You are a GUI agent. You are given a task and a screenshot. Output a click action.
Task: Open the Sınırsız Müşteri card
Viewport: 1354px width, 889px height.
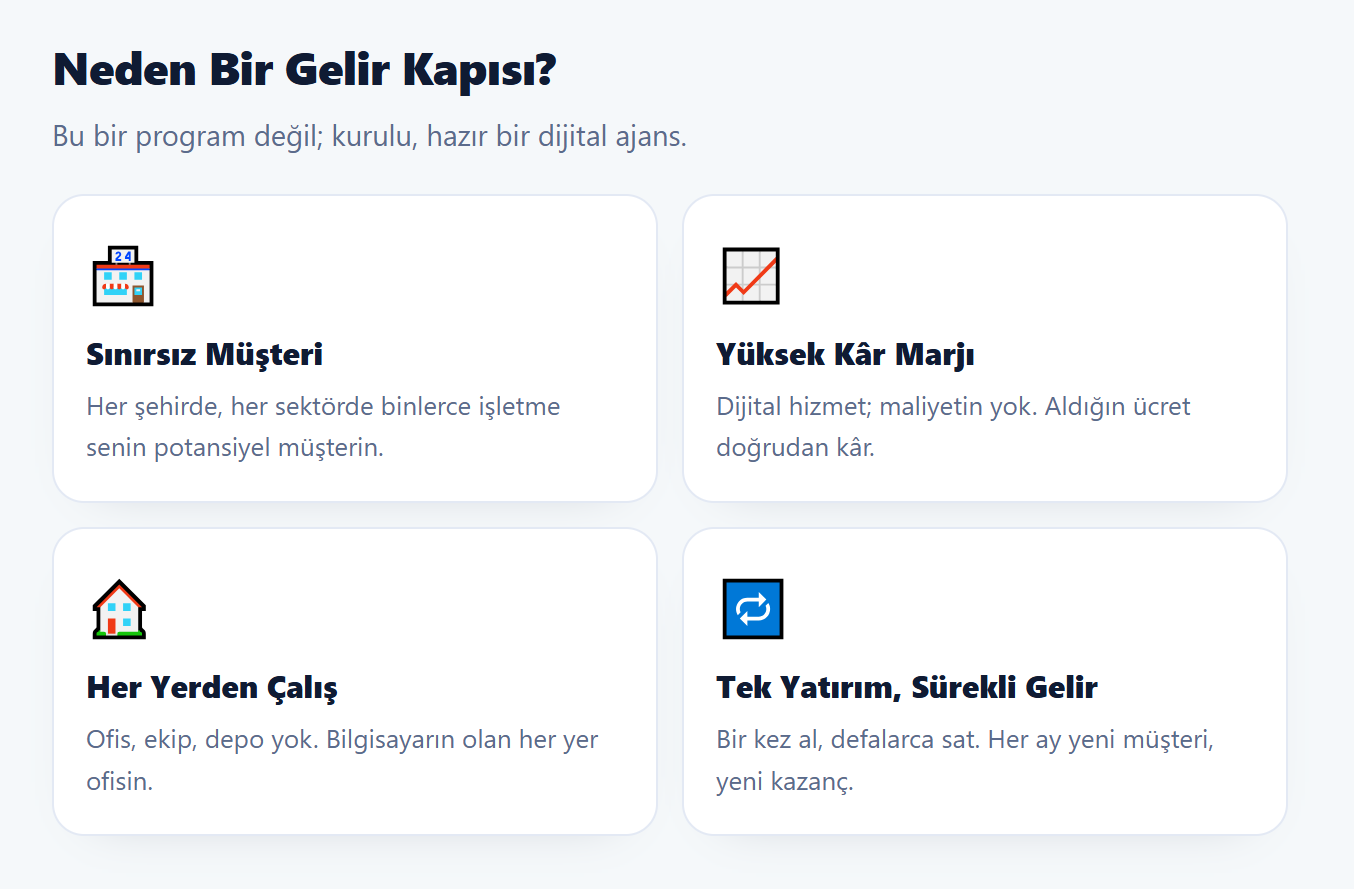[x=355, y=348]
